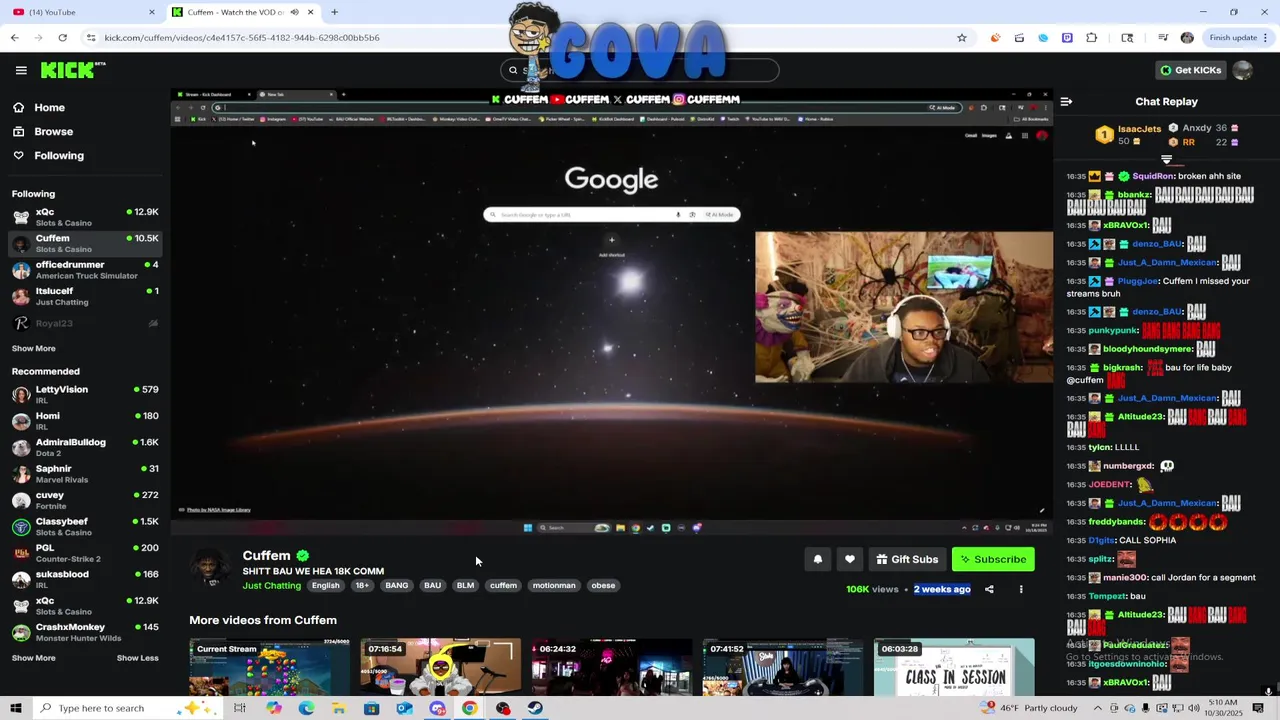The width and height of the screenshot is (1280, 720).
Task: Open followed channel officedrummer
Action: point(85,270)
